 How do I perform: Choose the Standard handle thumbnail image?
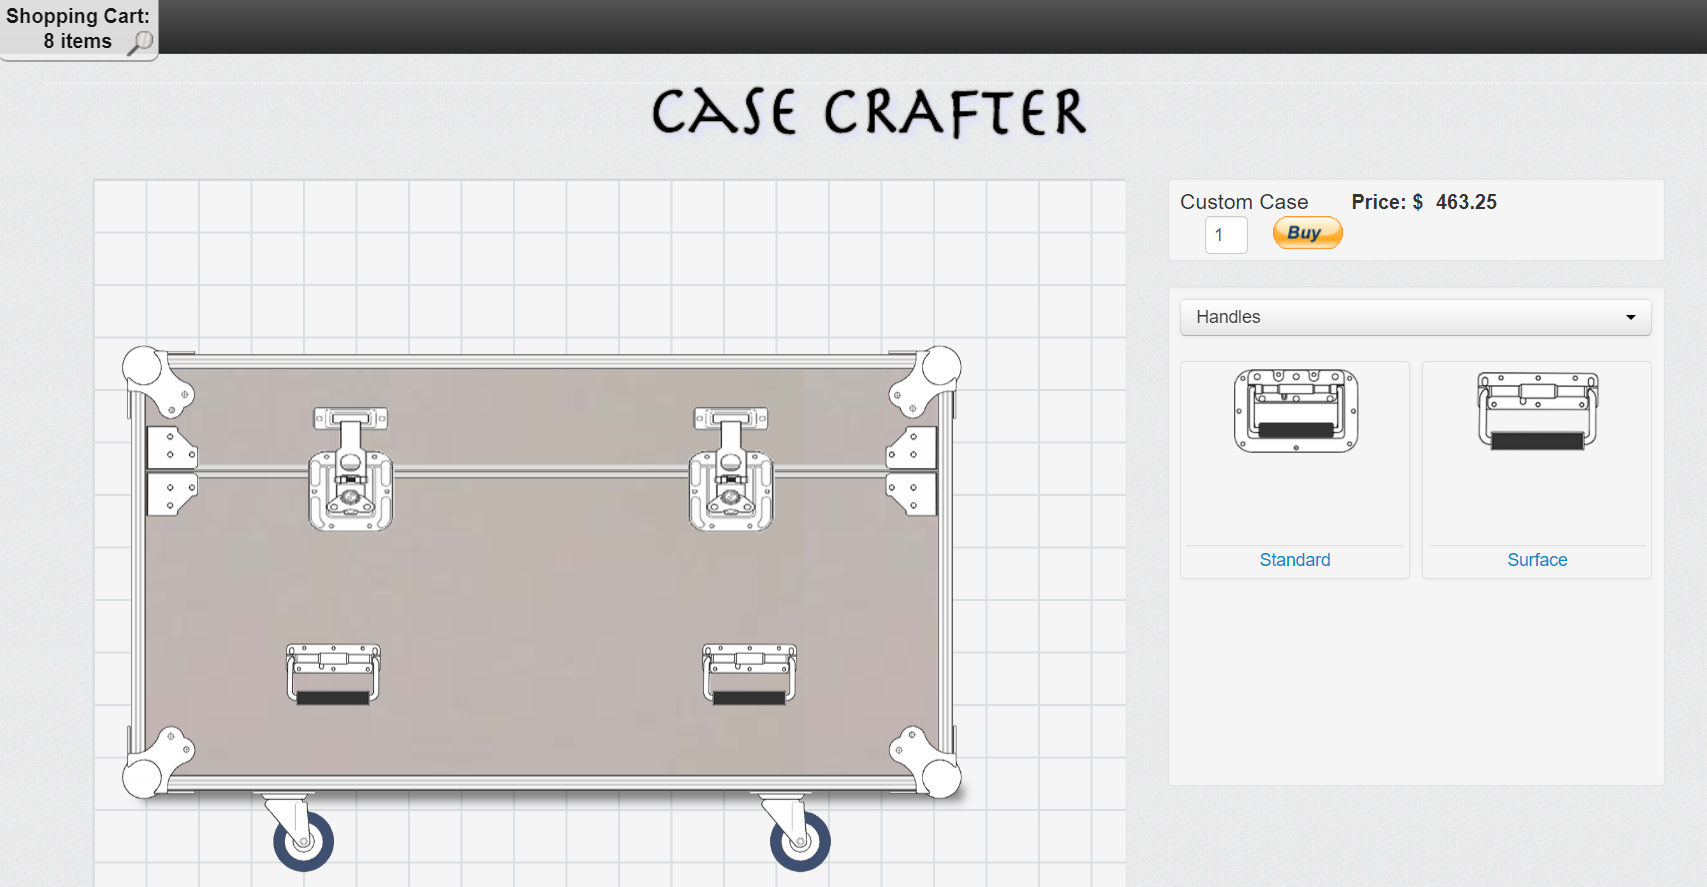pyautogui.click(x=1295, y=411)
